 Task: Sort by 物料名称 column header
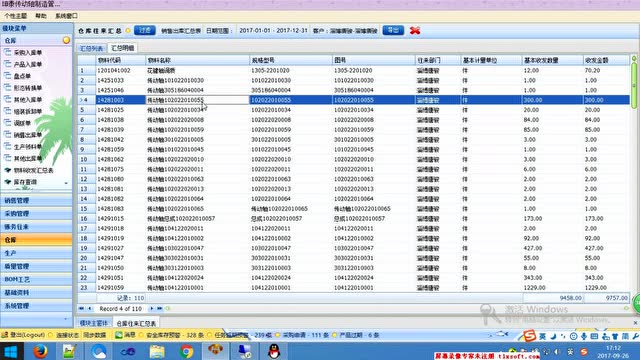[197, 60]
